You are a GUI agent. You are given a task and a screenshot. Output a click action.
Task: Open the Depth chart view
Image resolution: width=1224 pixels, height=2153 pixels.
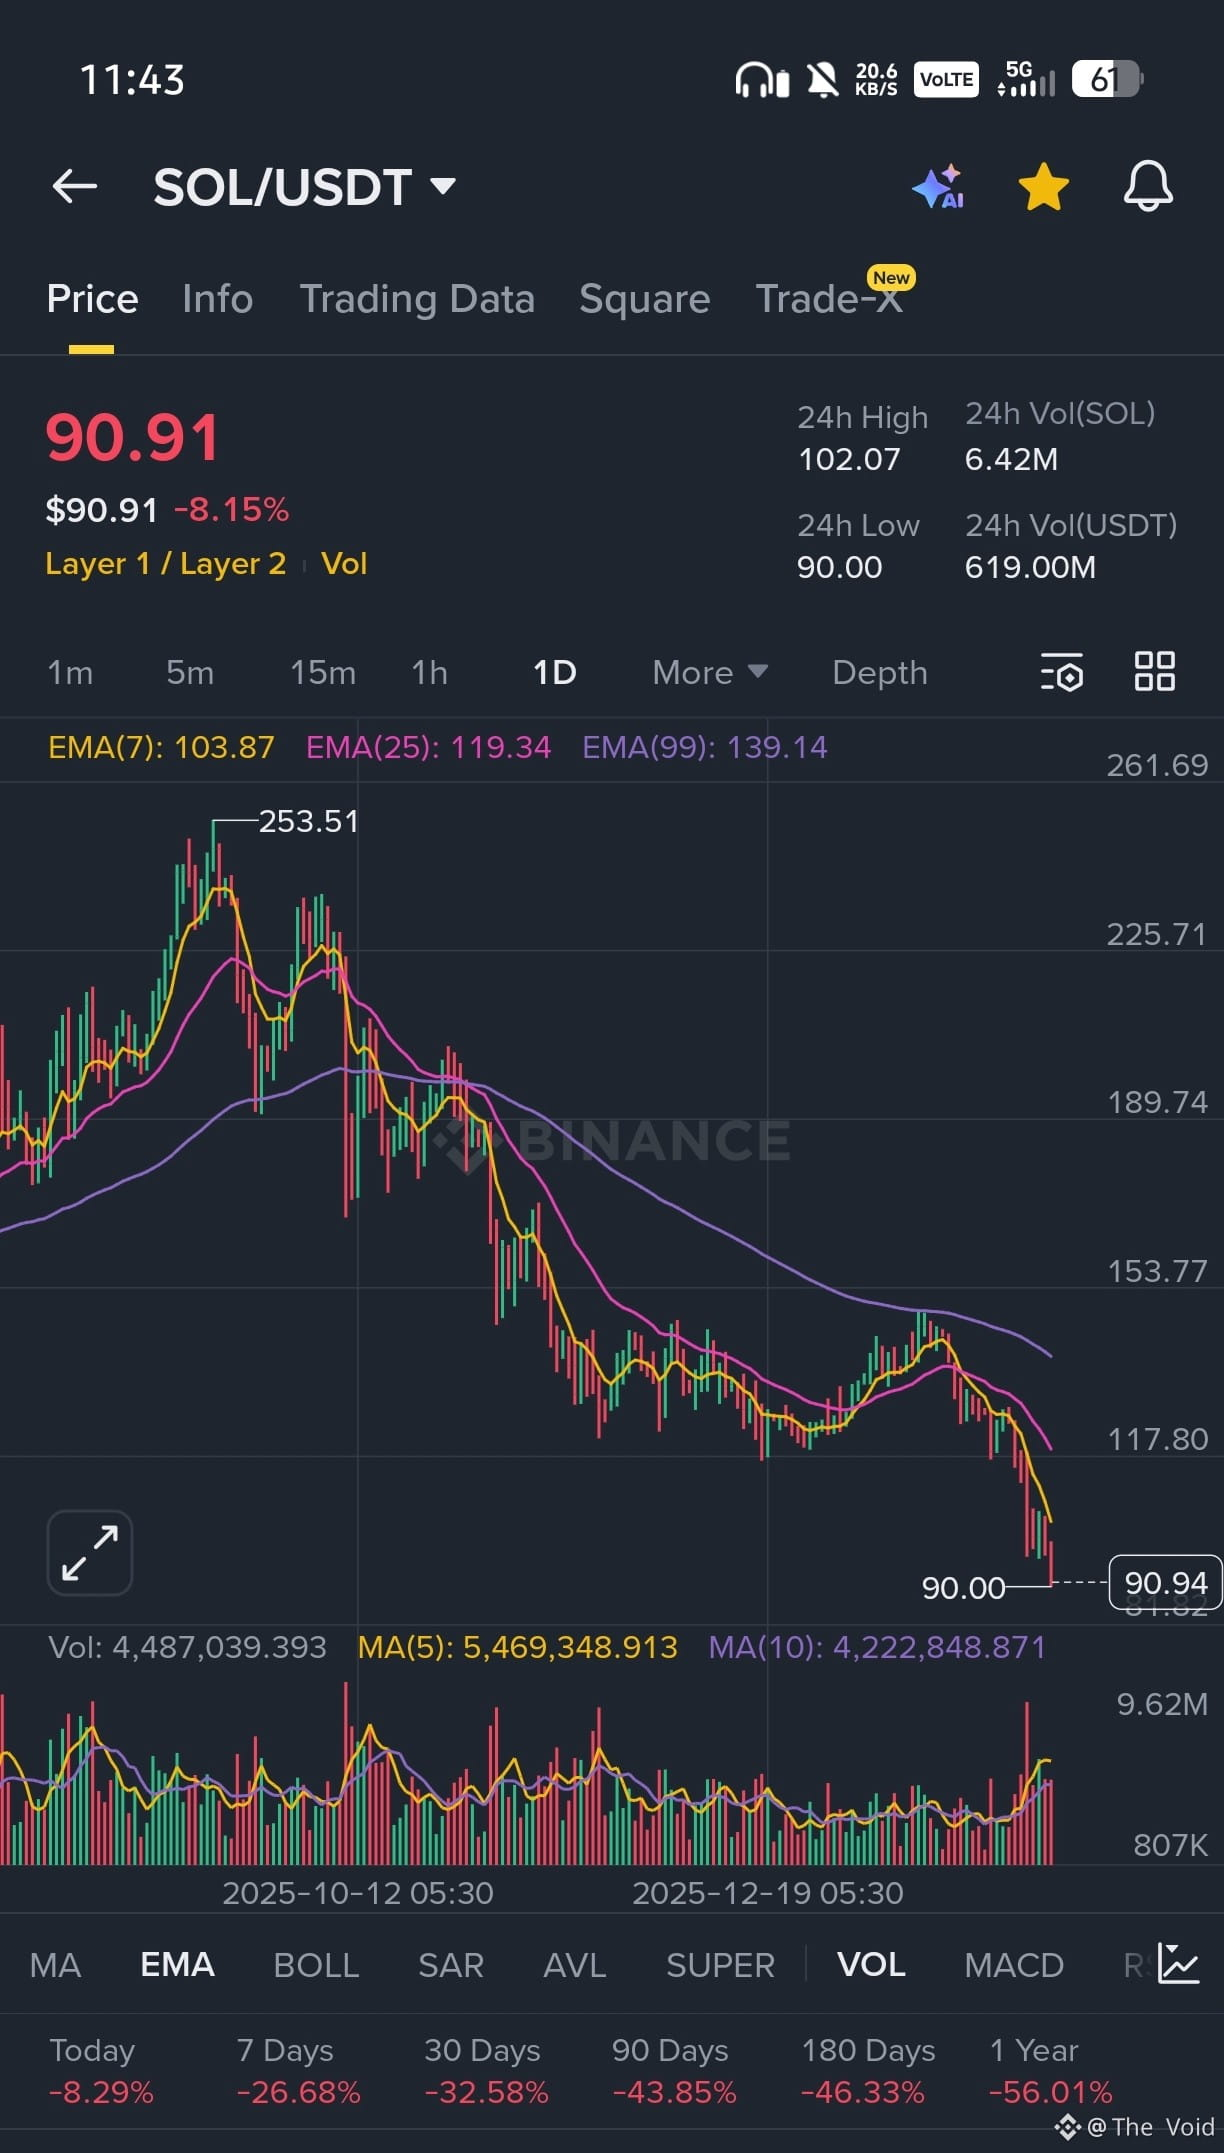point(880,672)
